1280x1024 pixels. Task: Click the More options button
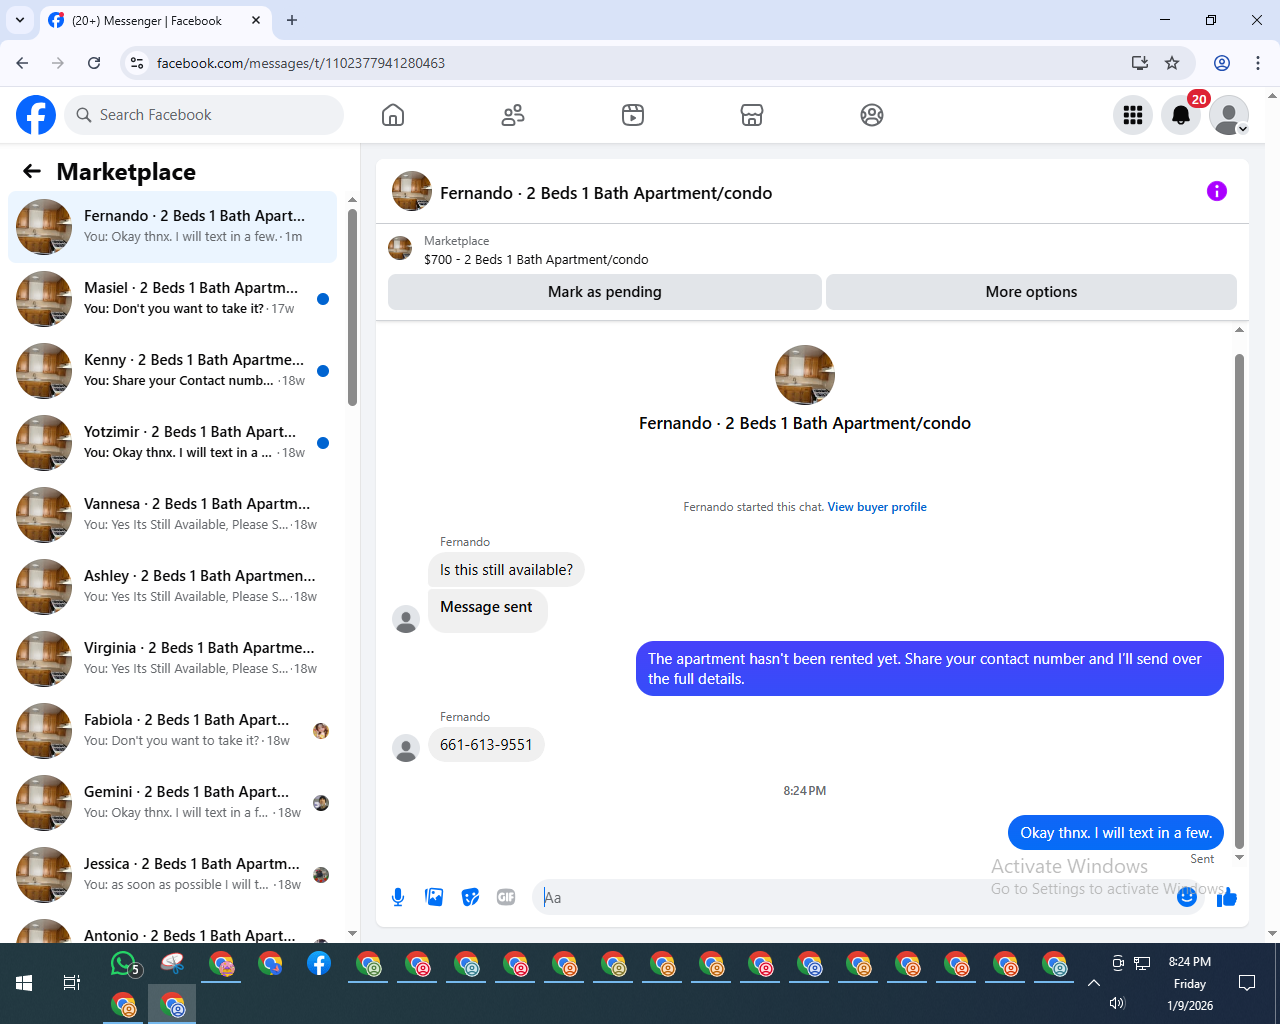(1031, 292)
